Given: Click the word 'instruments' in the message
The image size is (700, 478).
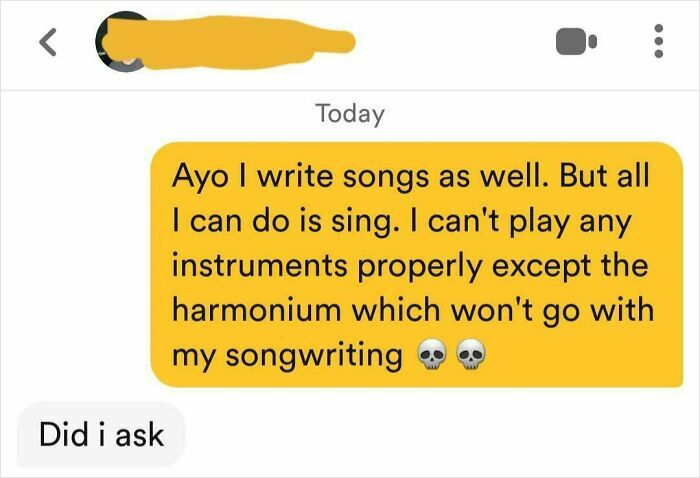Looking at the screenshot, I should (x=259, y=265).
